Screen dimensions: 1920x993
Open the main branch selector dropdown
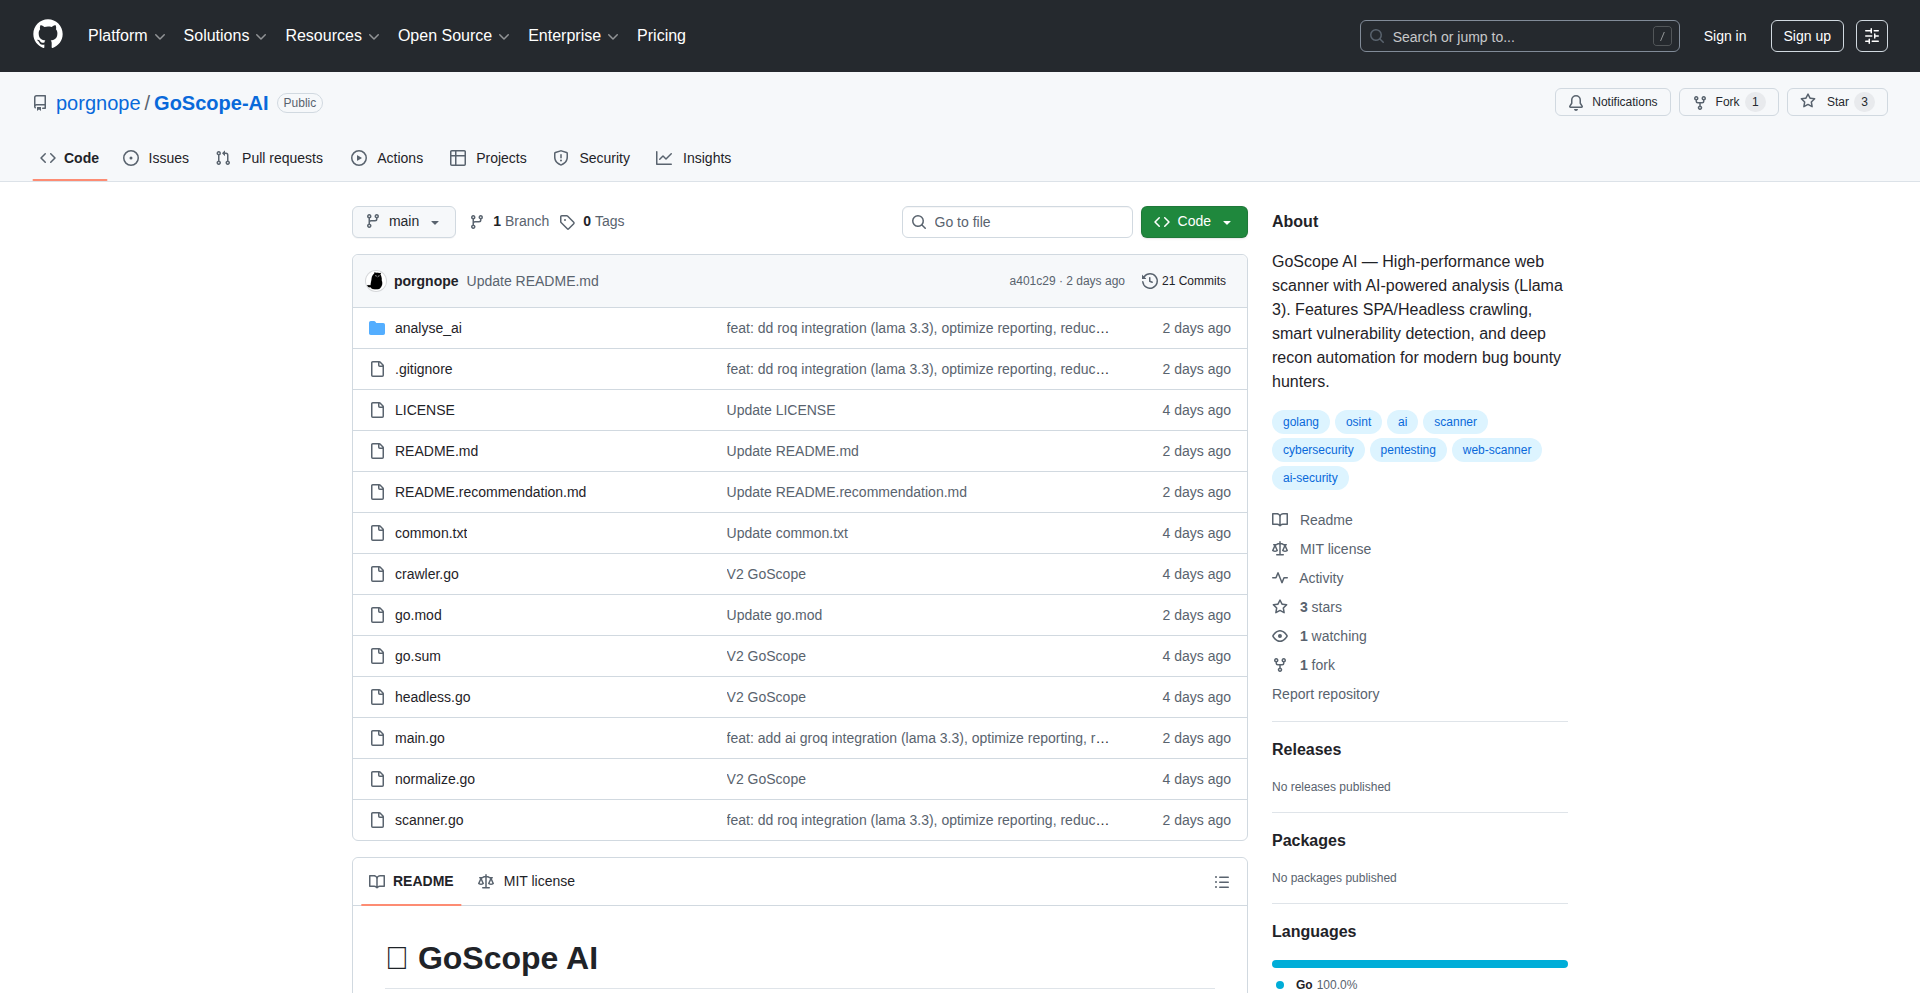click(x=403, y=222)
